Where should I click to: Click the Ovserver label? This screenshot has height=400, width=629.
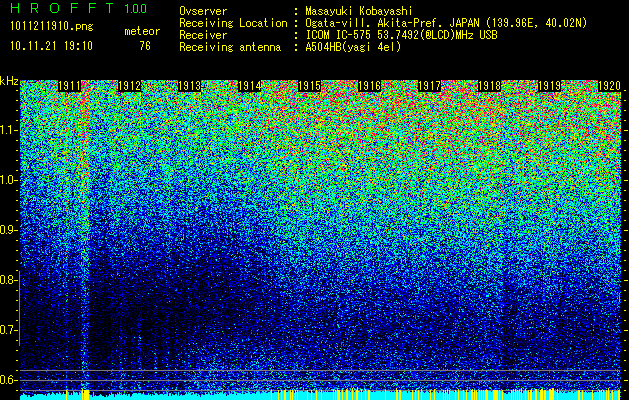203,11
